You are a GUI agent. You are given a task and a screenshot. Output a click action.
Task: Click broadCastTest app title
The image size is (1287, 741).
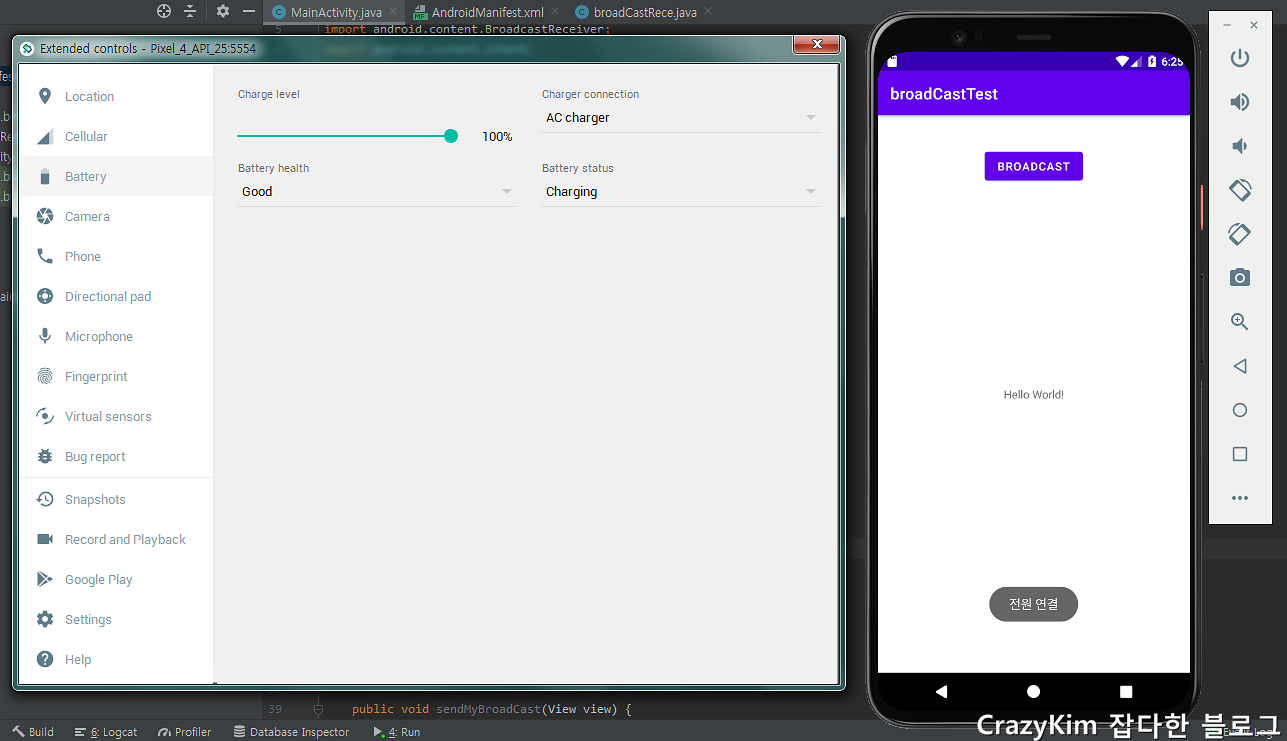(944, 94)
